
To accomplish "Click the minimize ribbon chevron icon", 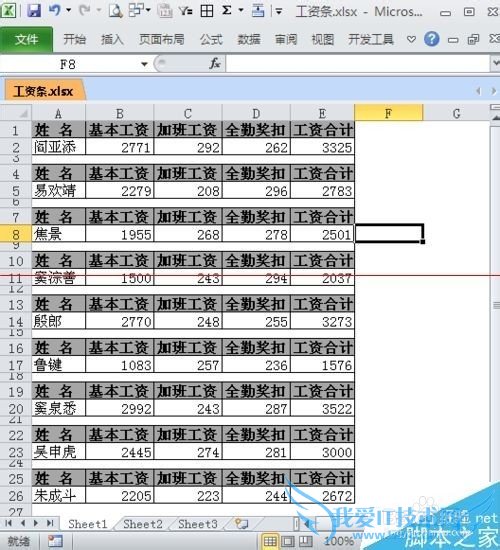I will [x=411, y=39].
